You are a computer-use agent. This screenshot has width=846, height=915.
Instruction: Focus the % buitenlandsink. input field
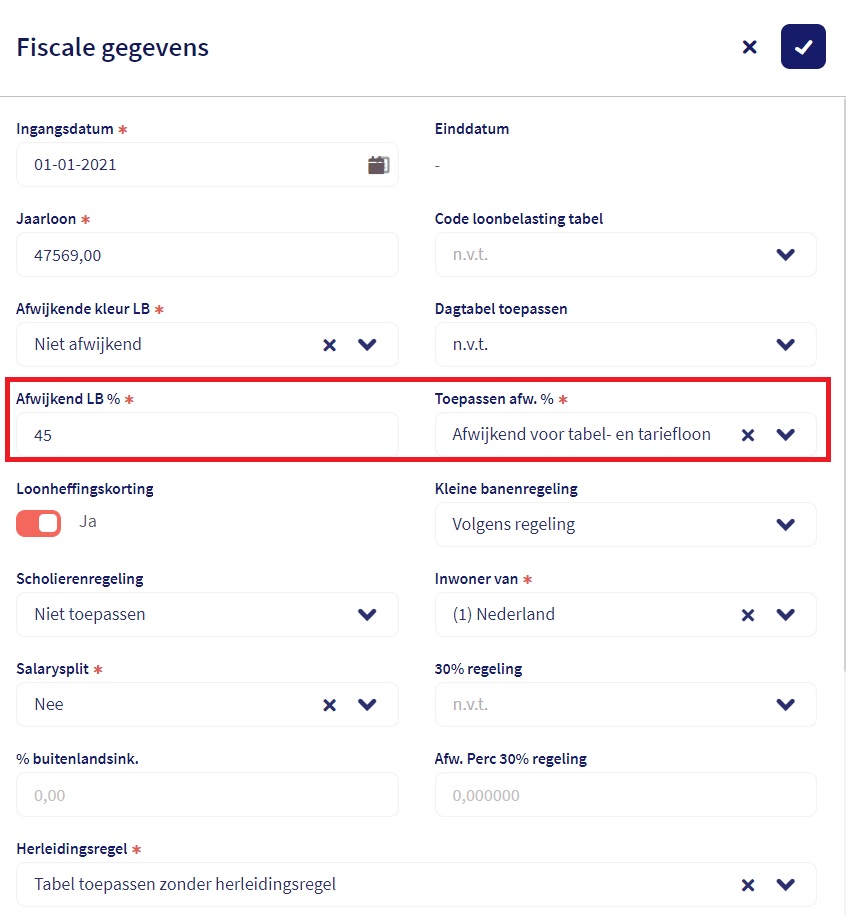207,795
